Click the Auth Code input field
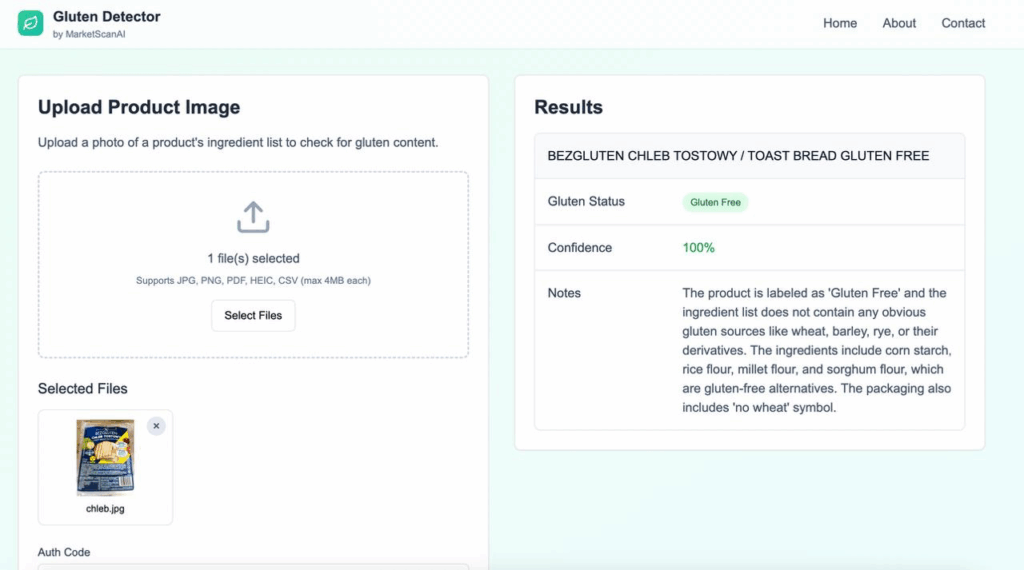The height and width of the screenshot is (570, 1024). (x=253, y=567)
